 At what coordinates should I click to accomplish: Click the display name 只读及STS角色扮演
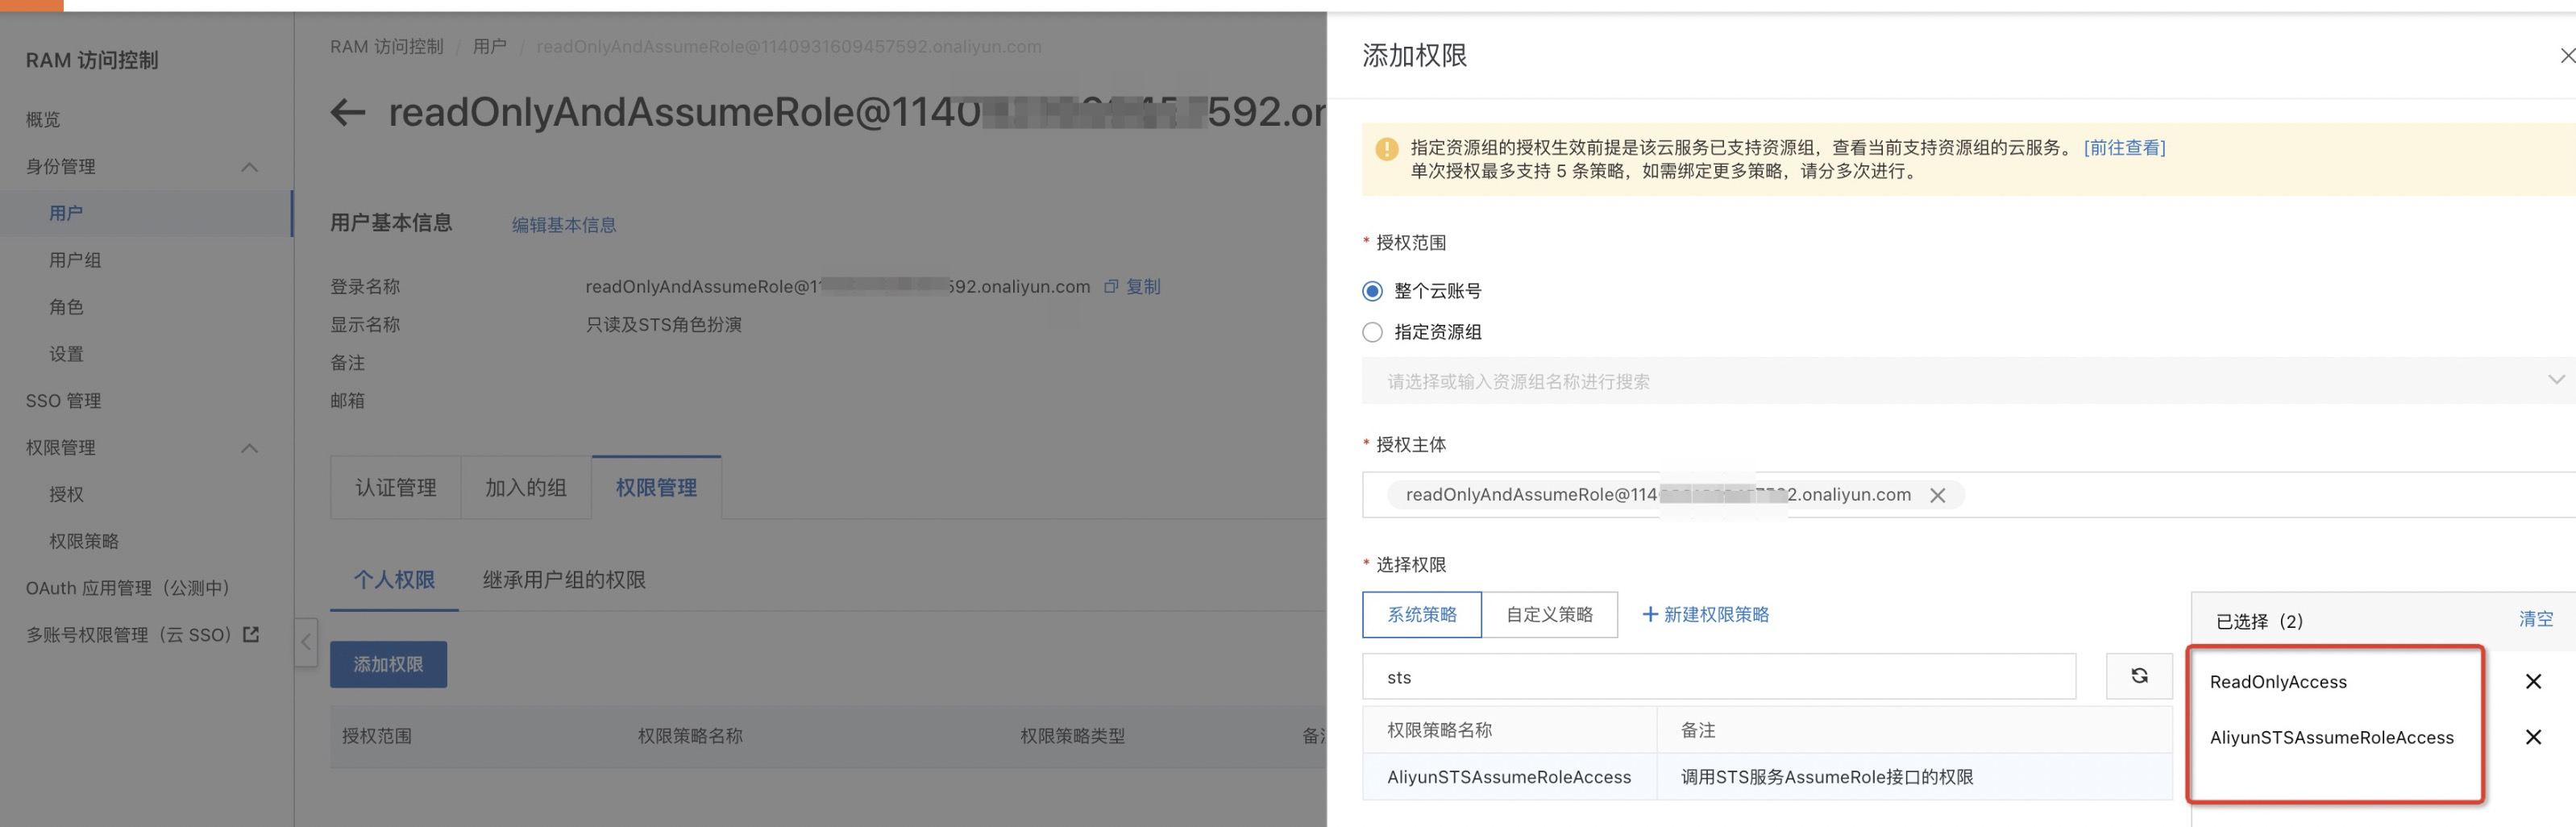pos(663,325)
